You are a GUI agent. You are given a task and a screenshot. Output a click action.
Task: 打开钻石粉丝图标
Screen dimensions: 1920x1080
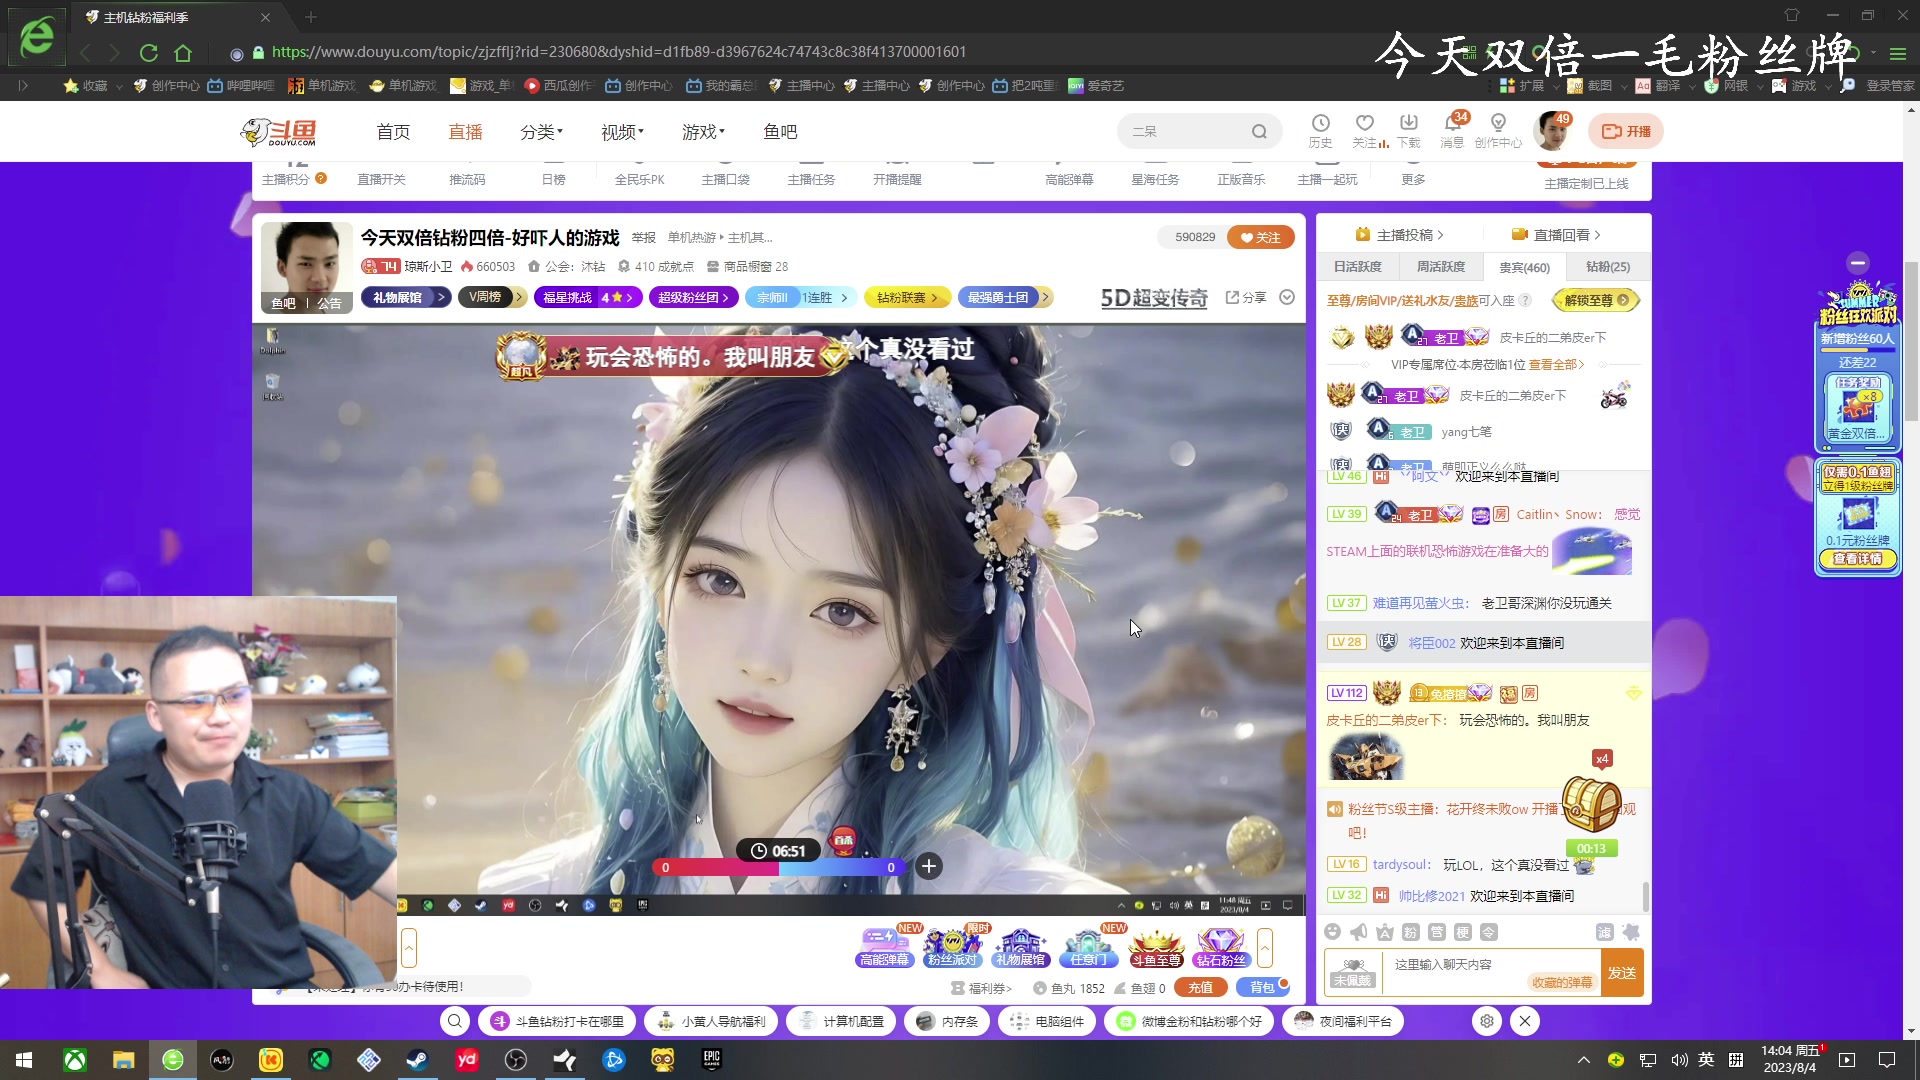click(x=1222, y=945)
